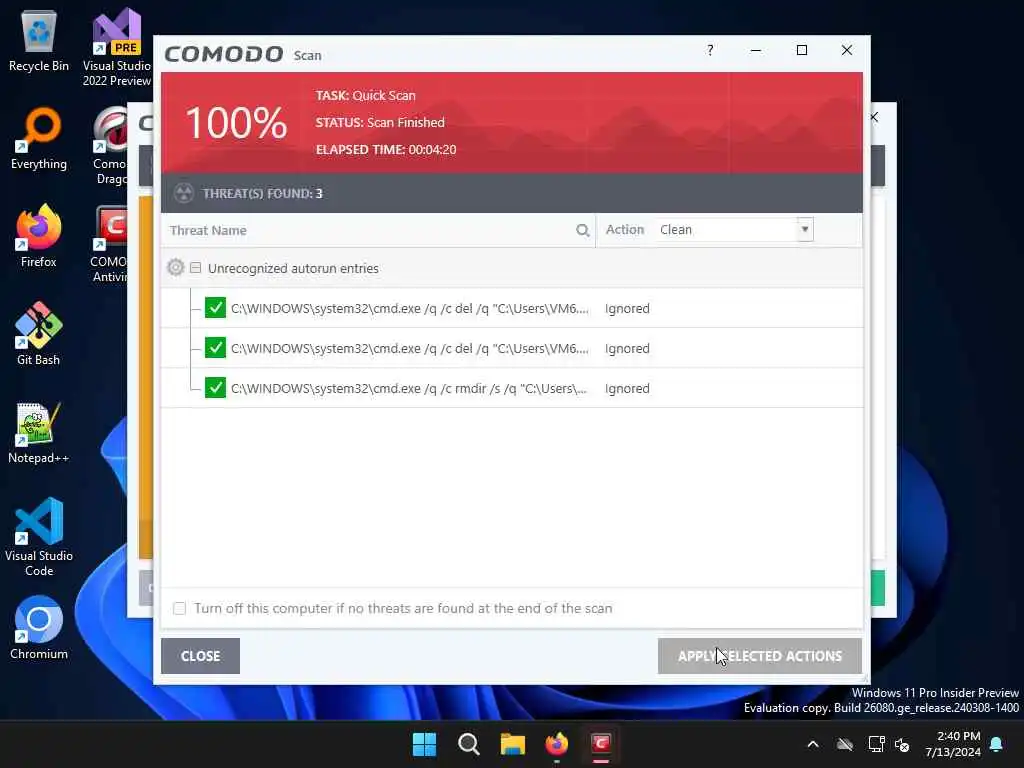Click the muted volume tray icon

tap(903, 744)
